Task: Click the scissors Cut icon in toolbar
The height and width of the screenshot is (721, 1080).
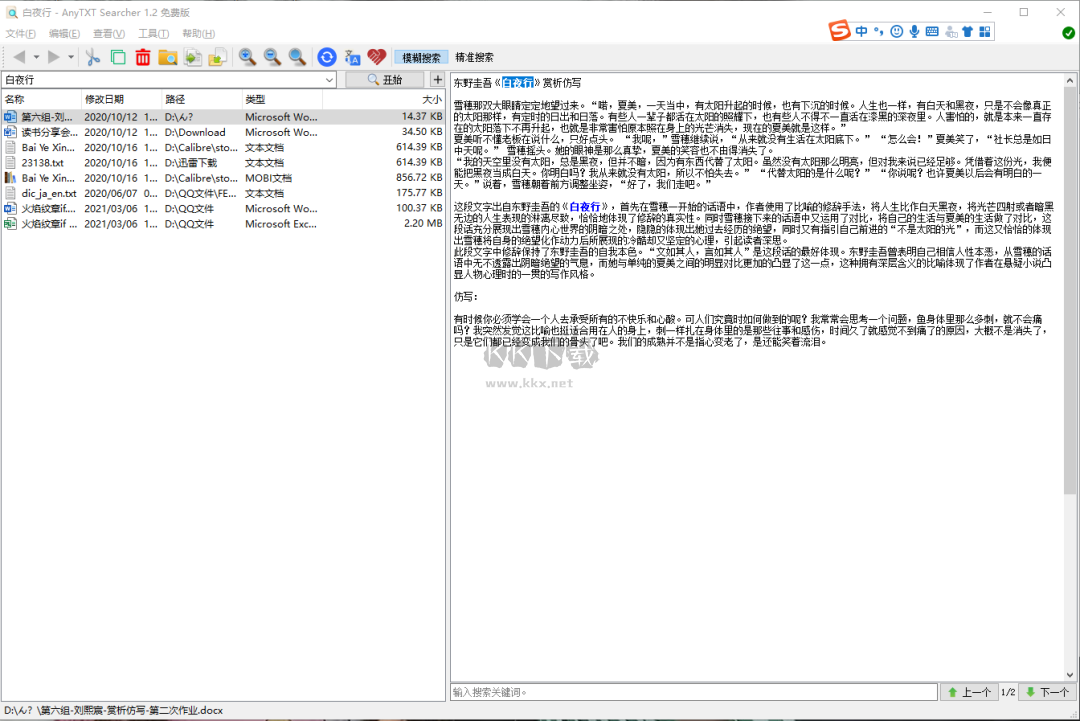Action: (x=93, y=57)
